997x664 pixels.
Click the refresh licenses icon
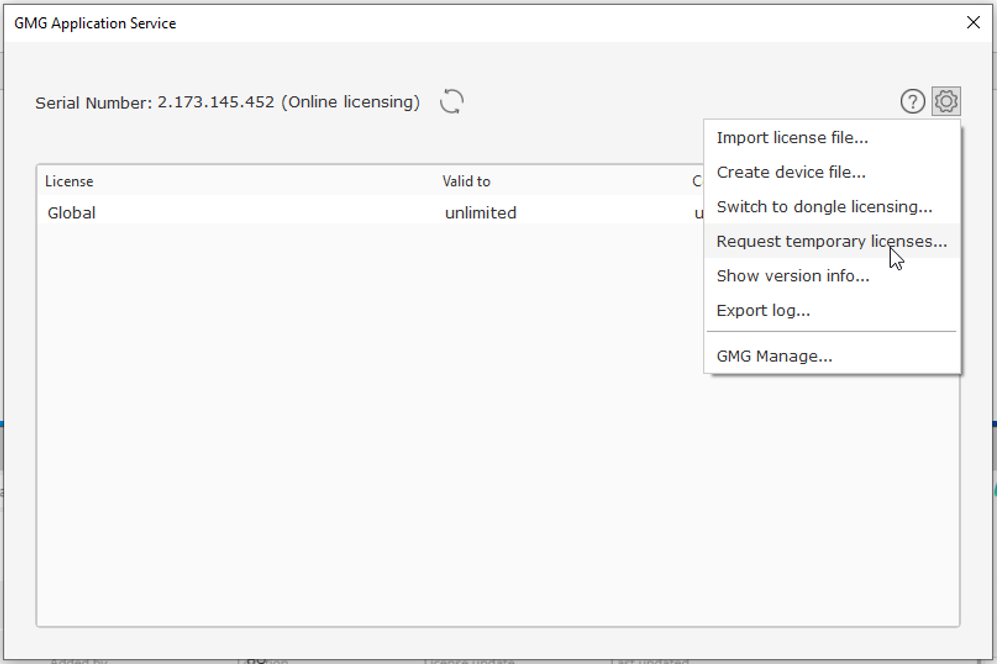pos(451,102)
